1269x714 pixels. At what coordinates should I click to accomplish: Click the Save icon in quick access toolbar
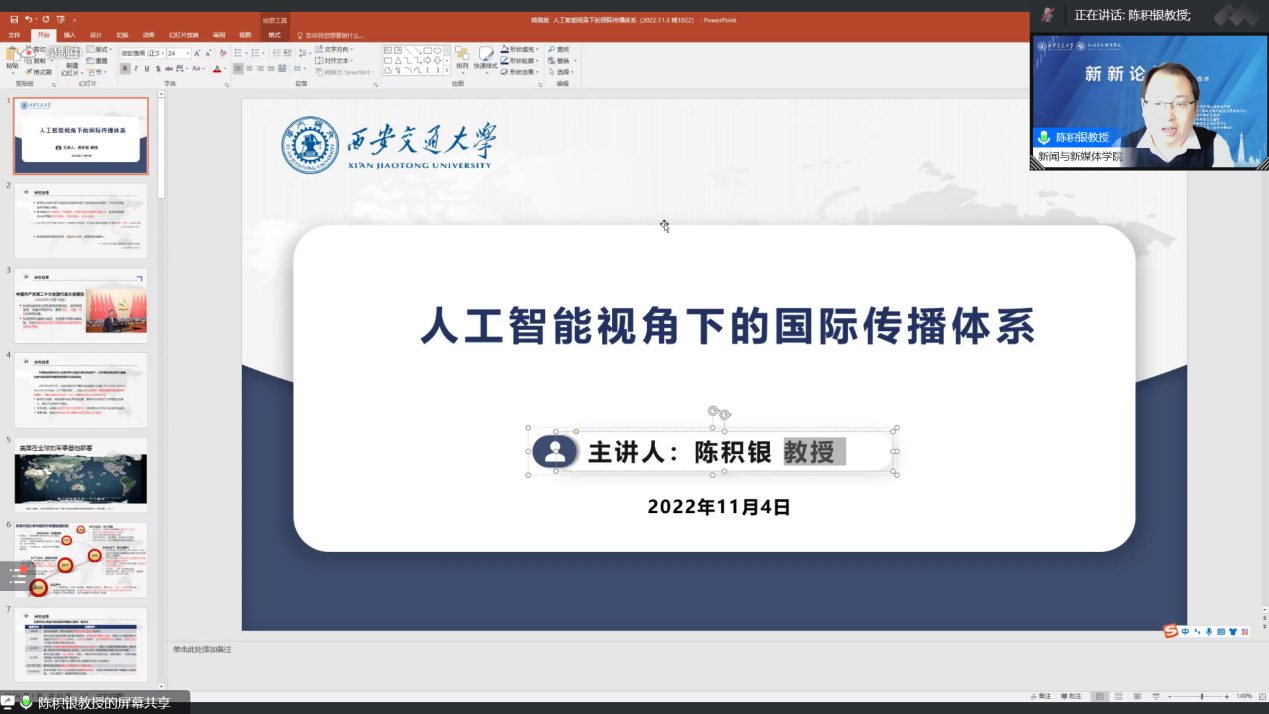point(14,19)
